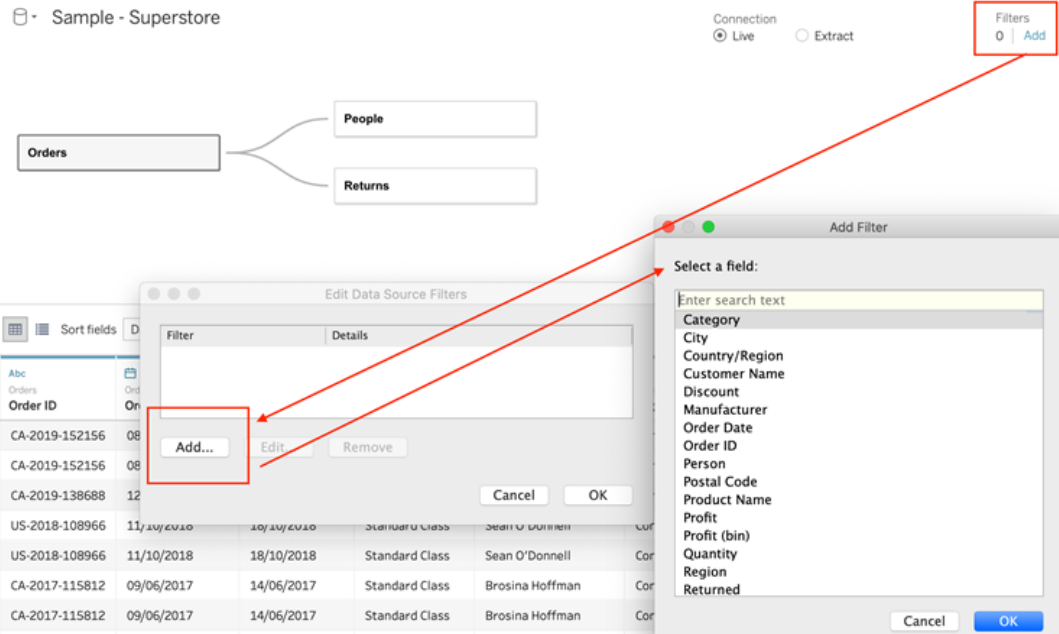Select the Returns table box
This screenshot has width=1059, height=634.
pyautogui.click(x=435, y=186)
